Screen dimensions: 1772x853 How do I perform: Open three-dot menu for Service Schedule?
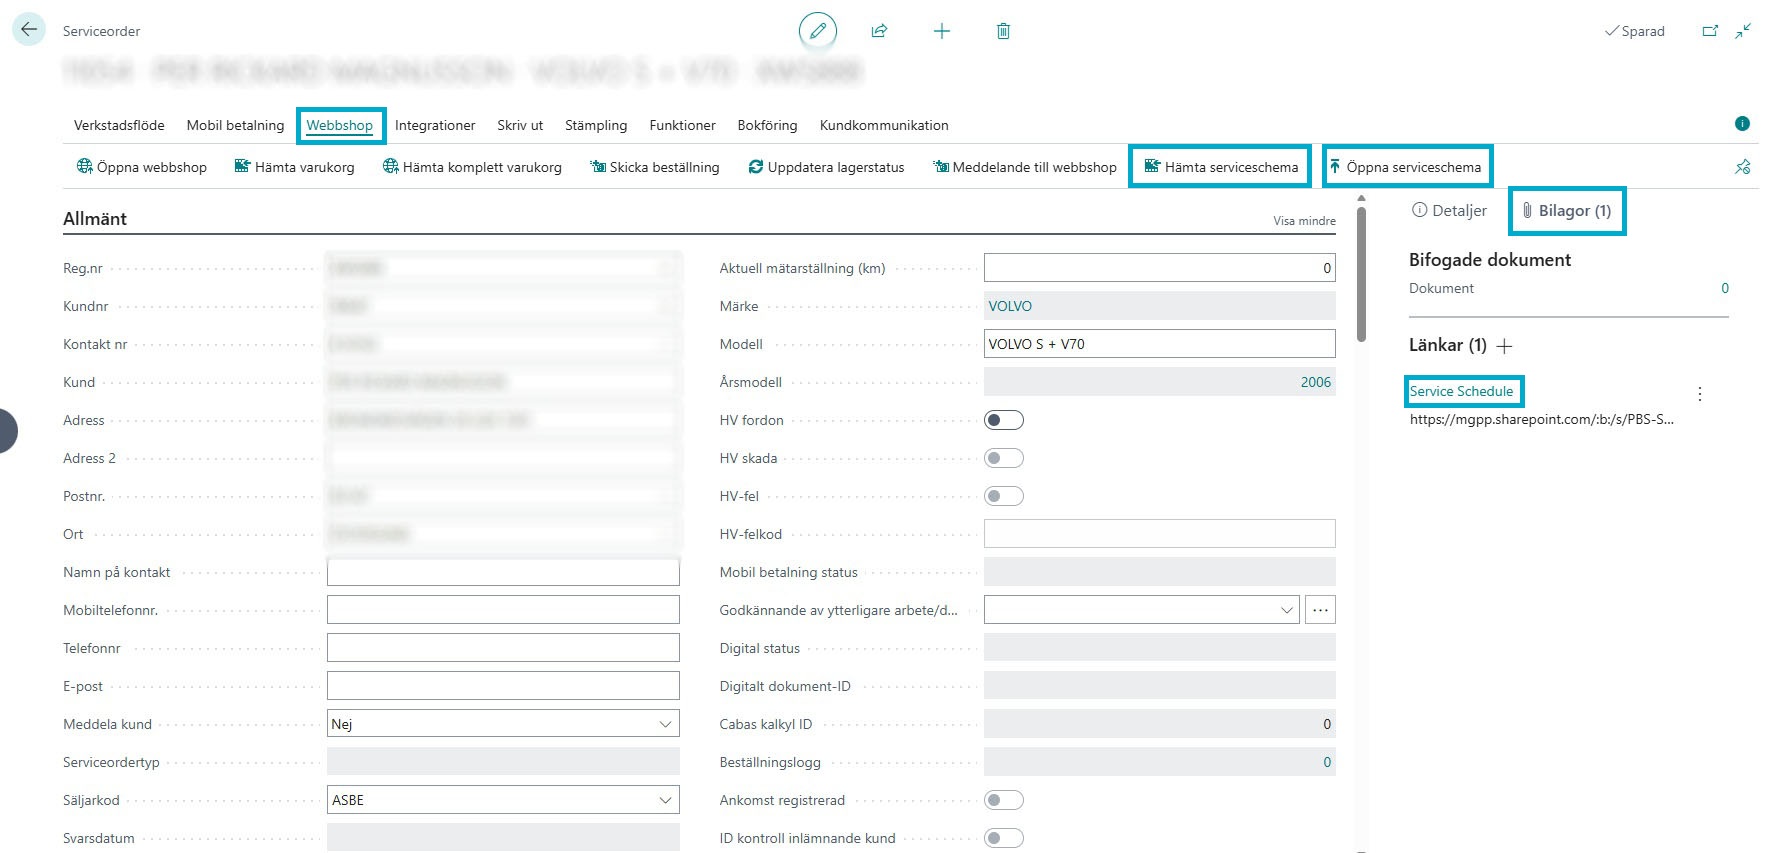[x=1699, y=394]
